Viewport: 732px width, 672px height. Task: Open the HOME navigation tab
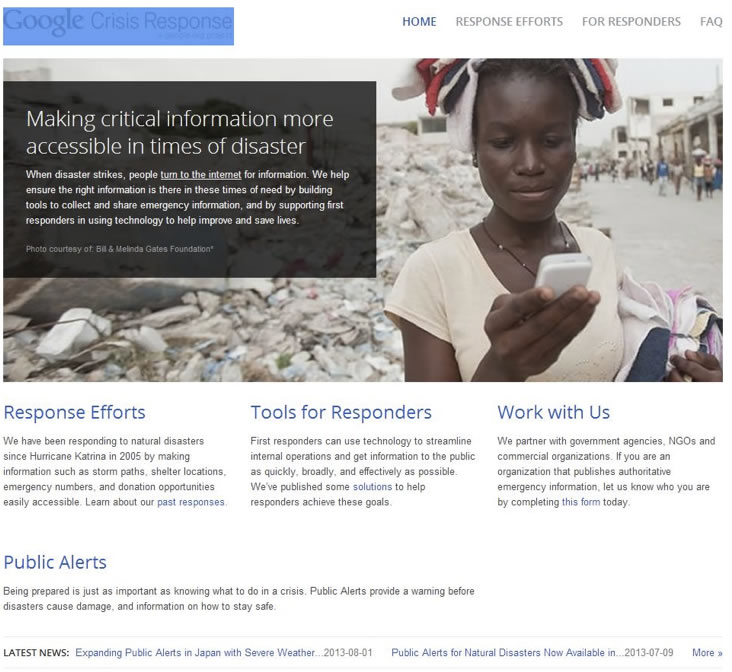[419, 21]
